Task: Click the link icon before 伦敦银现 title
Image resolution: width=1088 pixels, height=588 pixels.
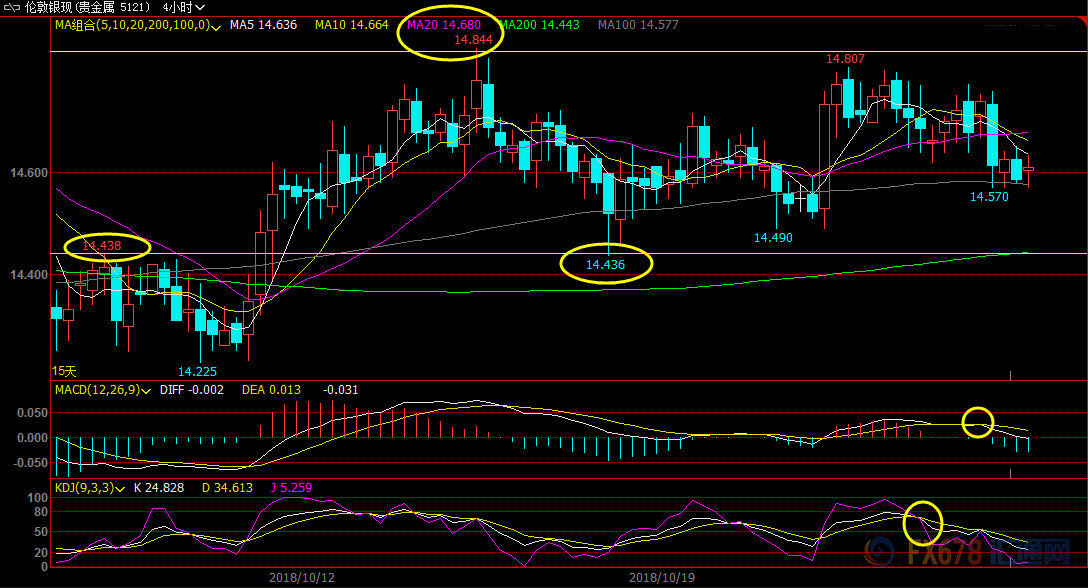Action: click(12, 8)
